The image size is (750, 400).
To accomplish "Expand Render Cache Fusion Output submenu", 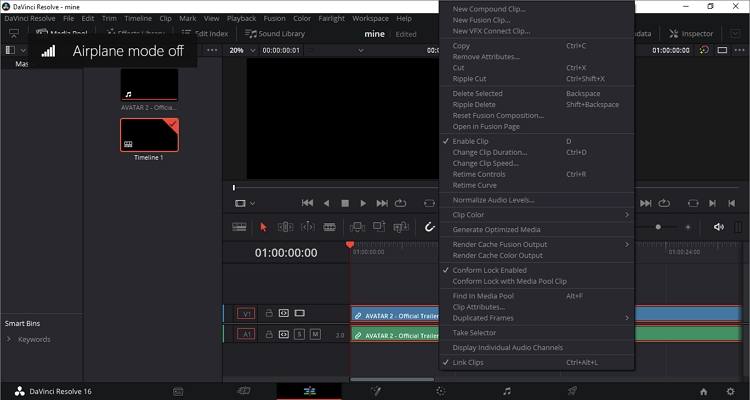I will pos(537,244).
